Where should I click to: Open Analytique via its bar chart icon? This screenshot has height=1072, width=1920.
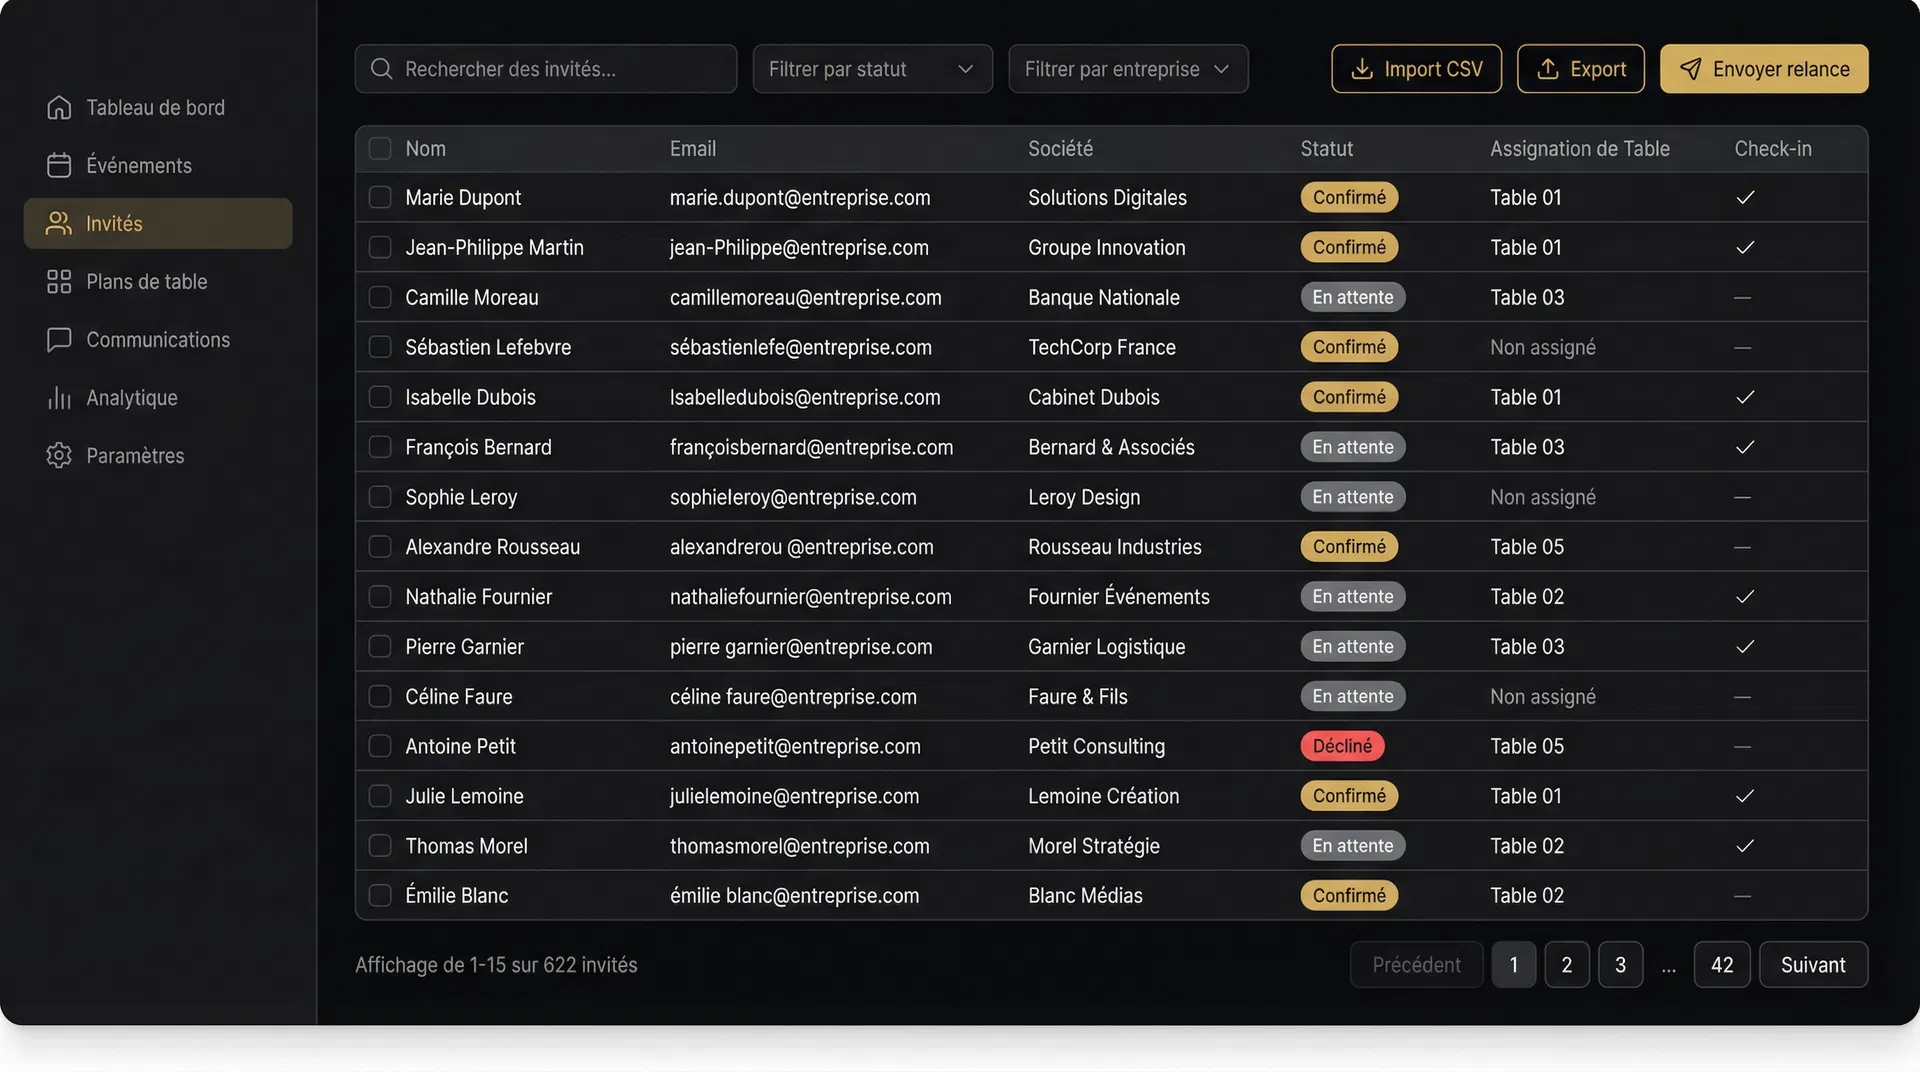[59, 398]
